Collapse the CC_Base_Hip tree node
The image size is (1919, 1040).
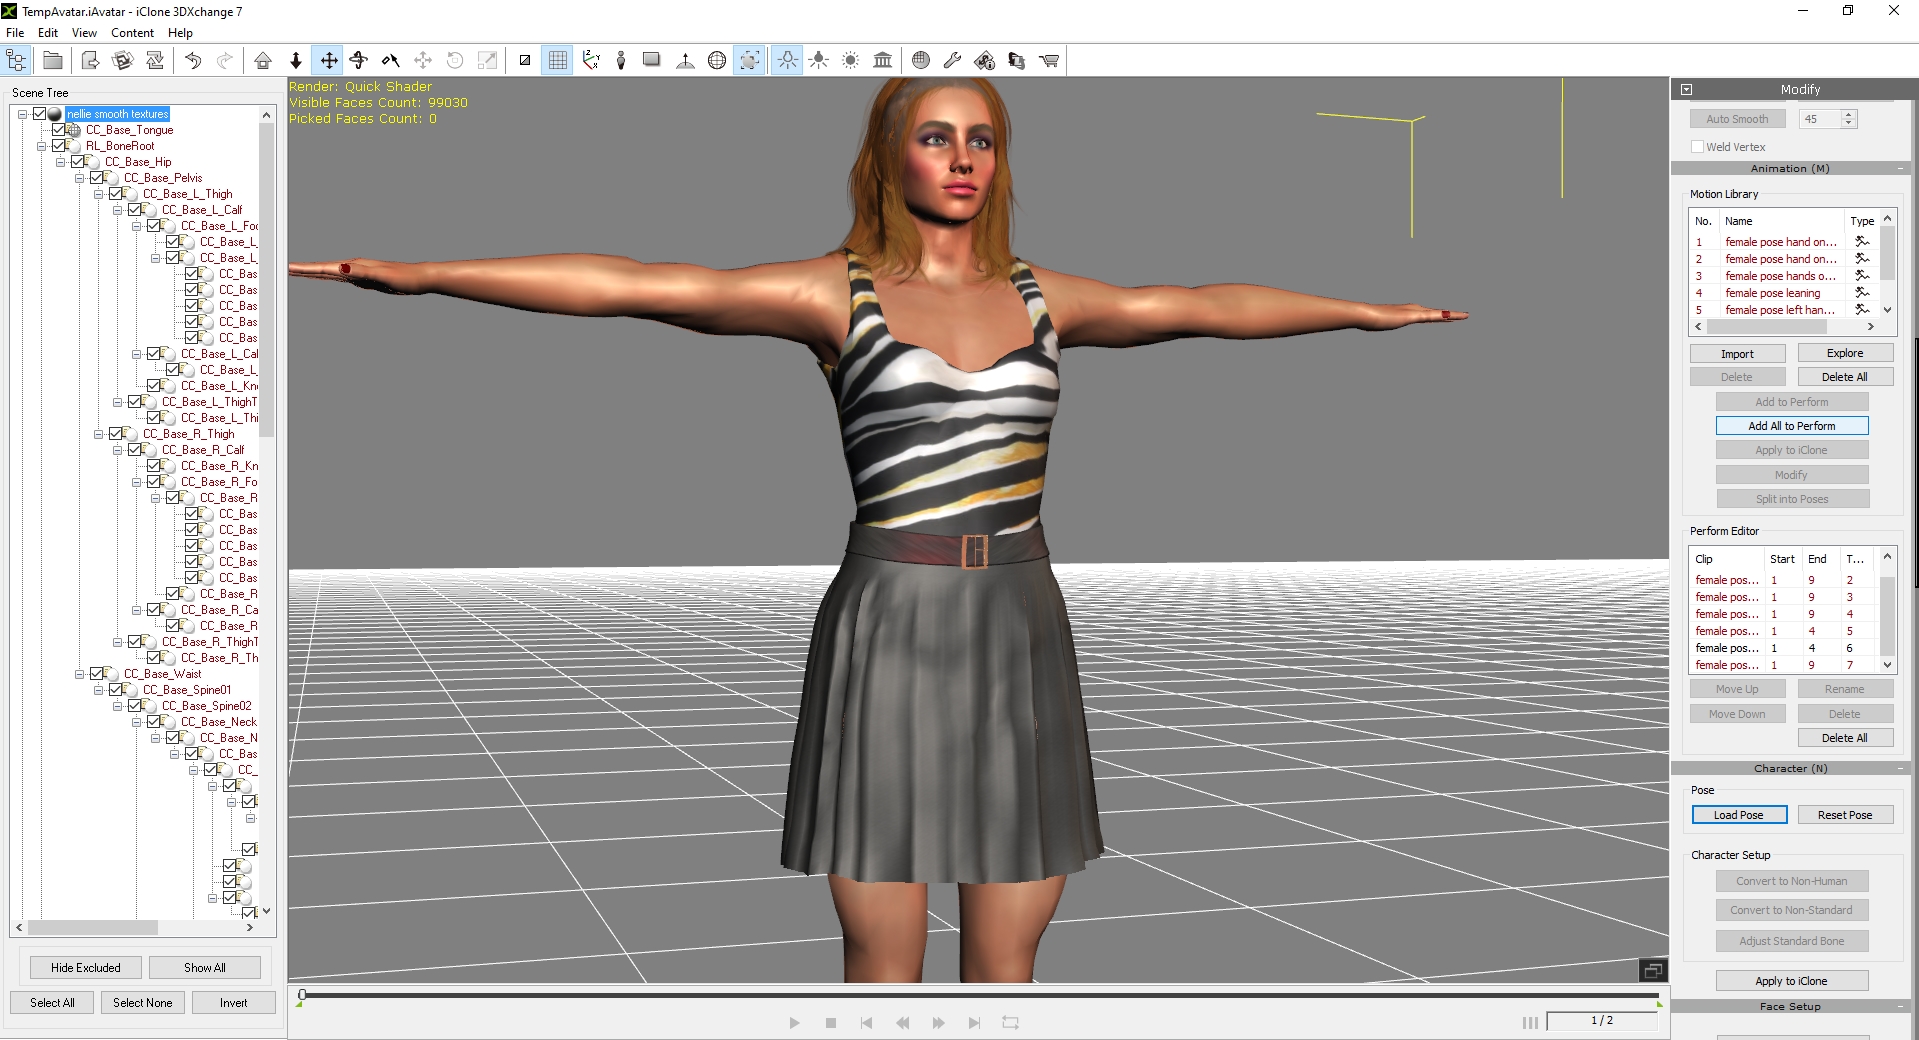pos(60,162)
